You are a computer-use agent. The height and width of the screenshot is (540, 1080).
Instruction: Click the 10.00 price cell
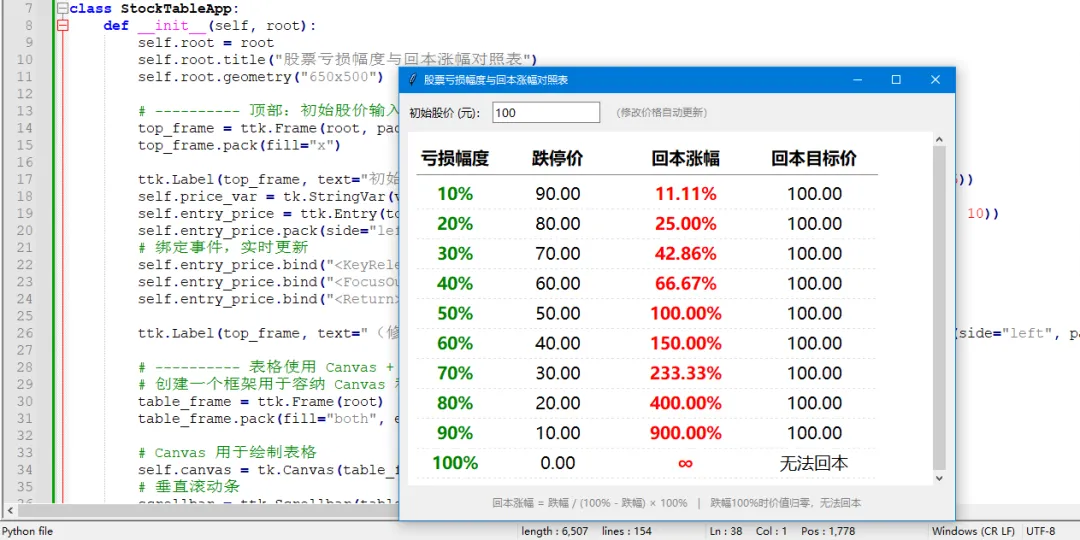coord(558,433)
